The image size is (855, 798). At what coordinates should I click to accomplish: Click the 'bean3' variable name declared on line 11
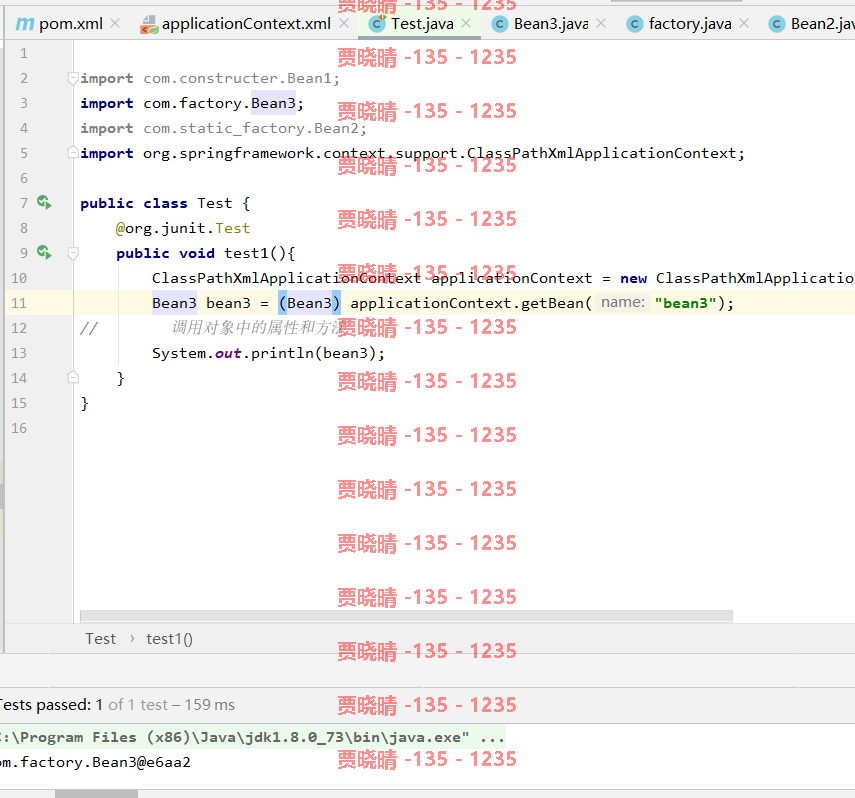click(x=228, y=303)
